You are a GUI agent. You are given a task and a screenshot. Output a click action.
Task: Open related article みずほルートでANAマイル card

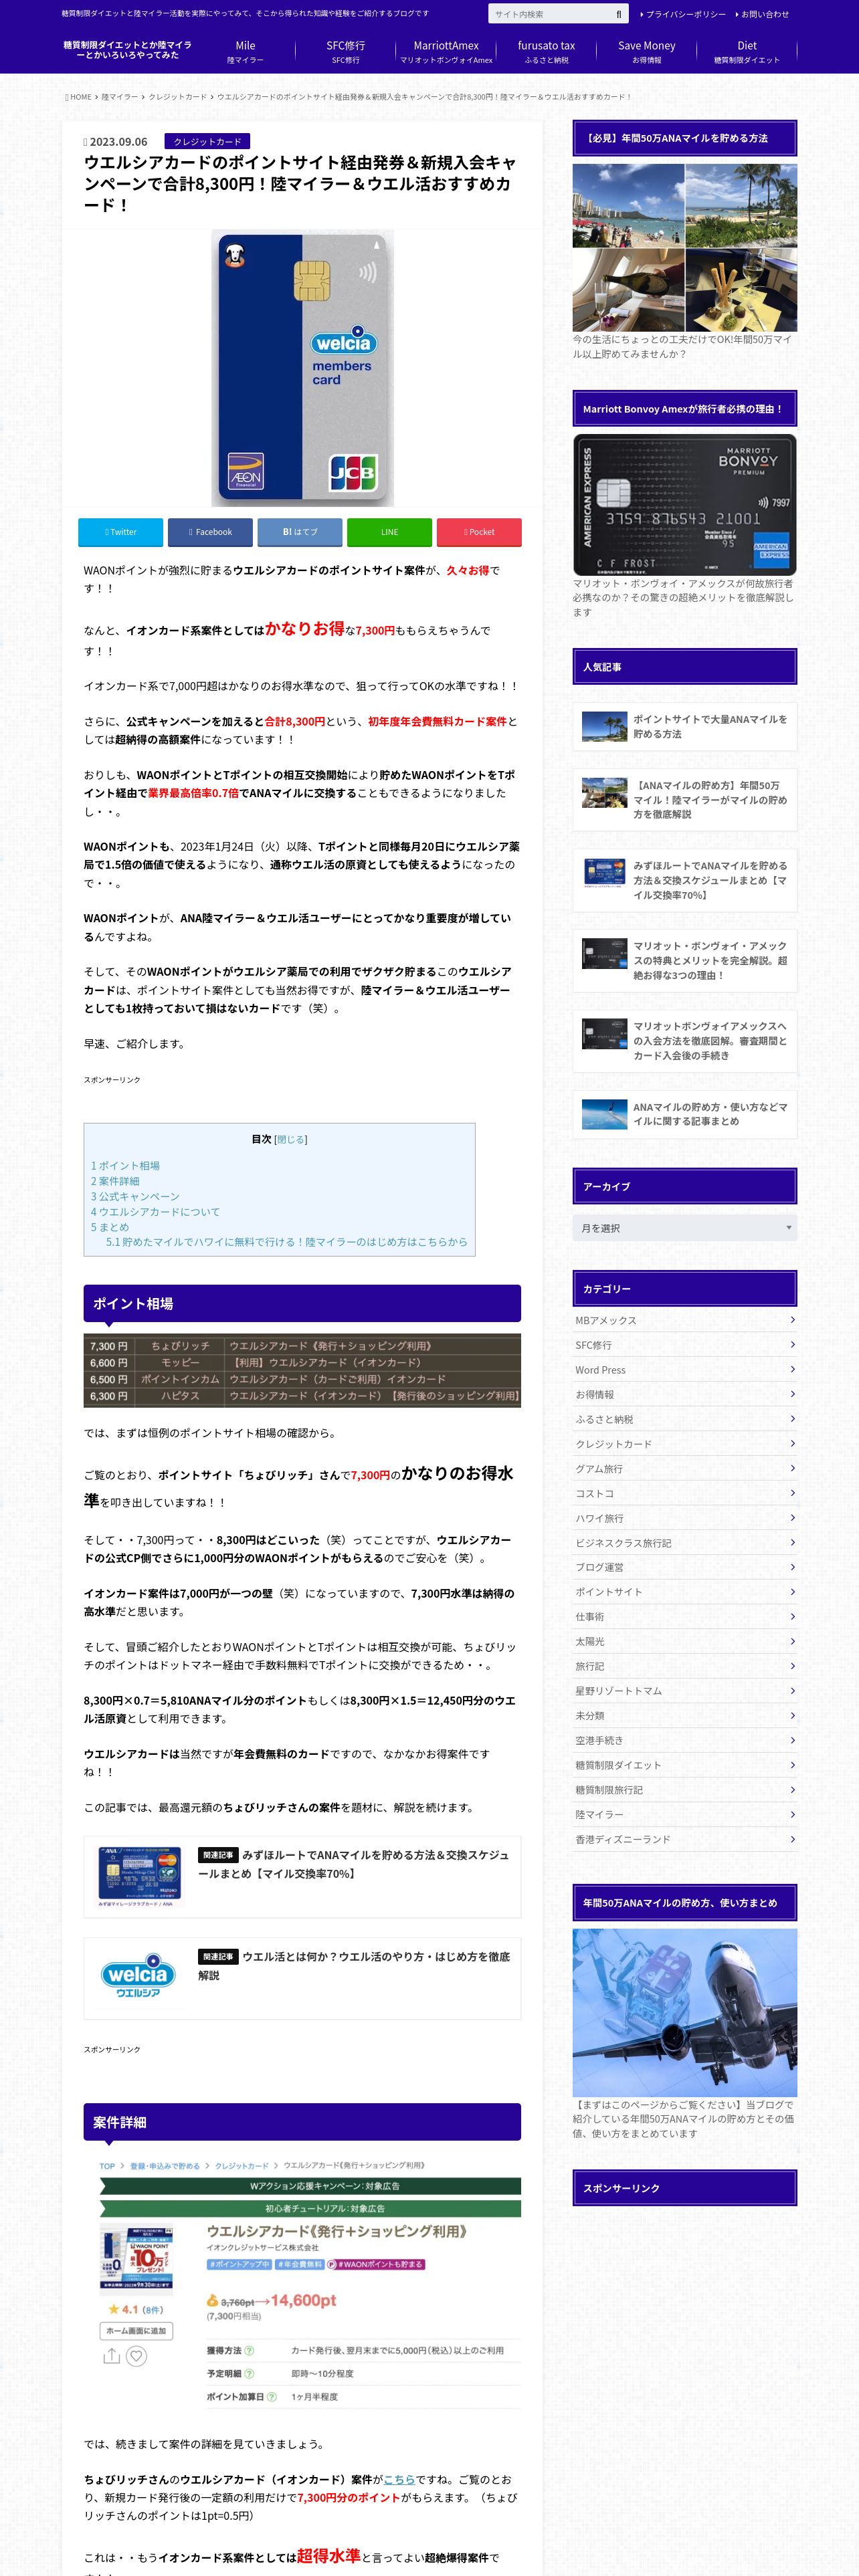[x=302, y=1876]
